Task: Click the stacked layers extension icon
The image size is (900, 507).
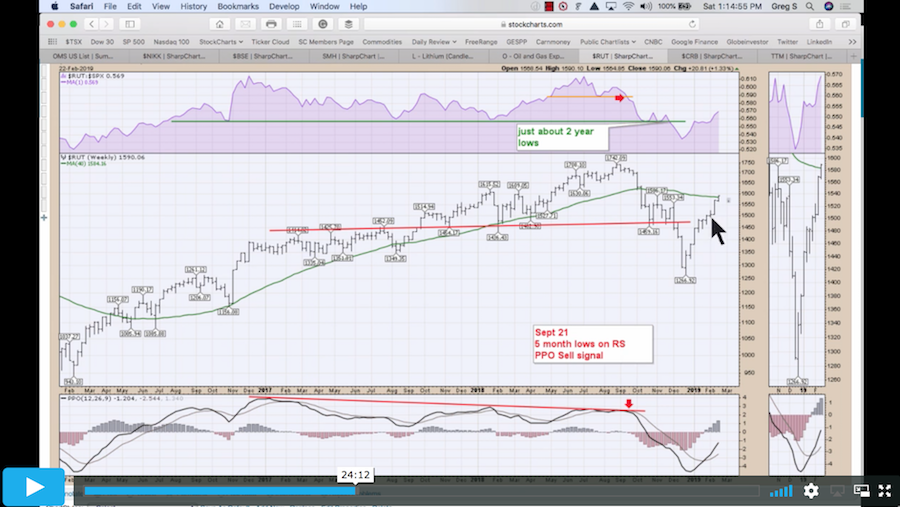Action: [348, 24]
